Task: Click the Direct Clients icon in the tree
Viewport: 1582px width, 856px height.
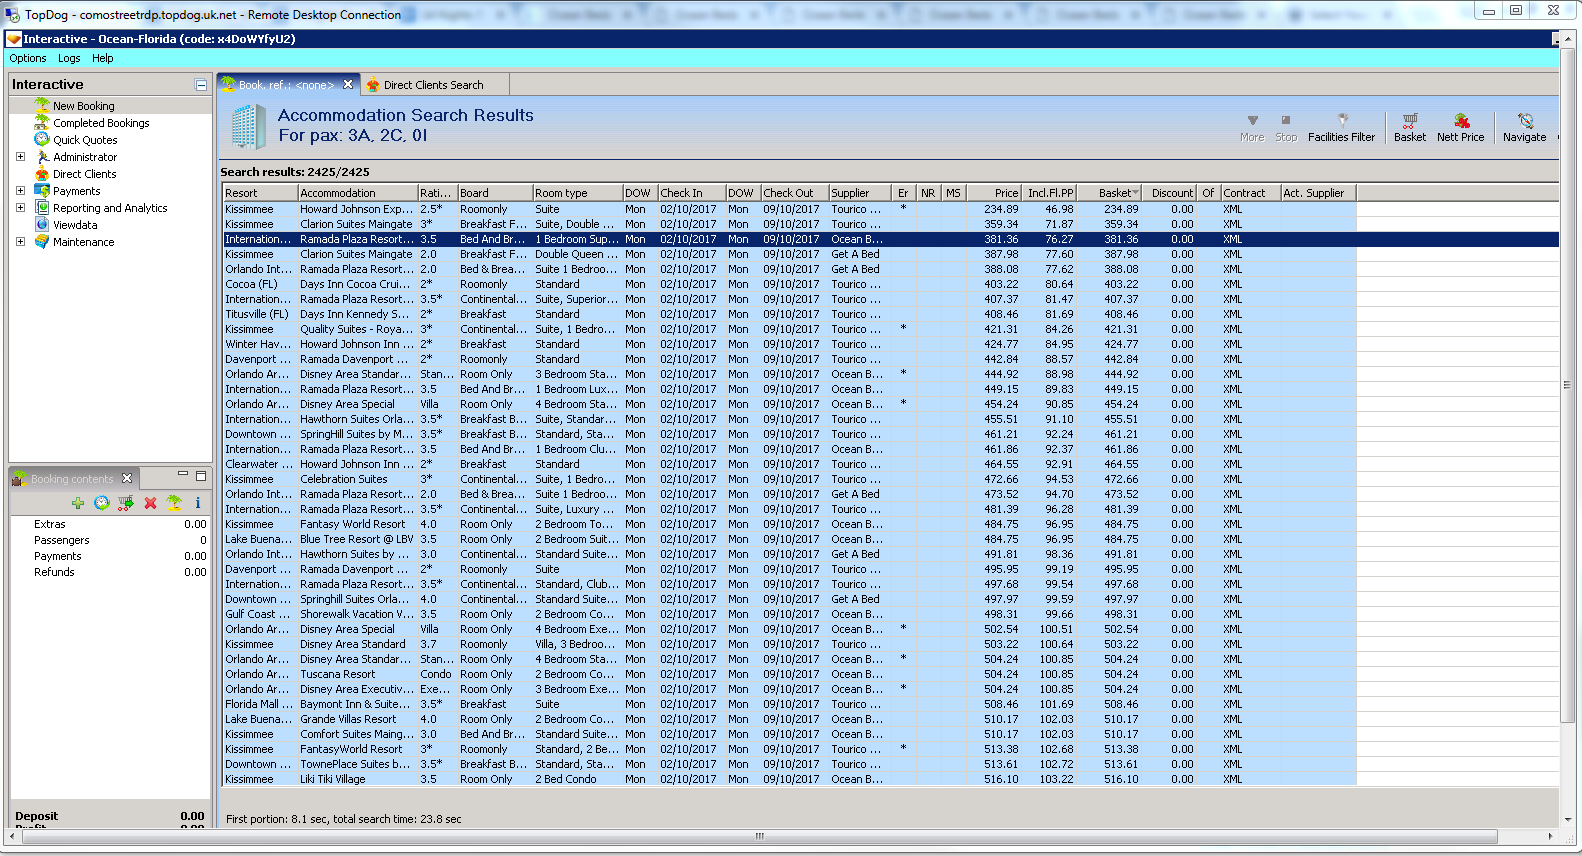Action: pyautogui.click(x=42, y=173)
